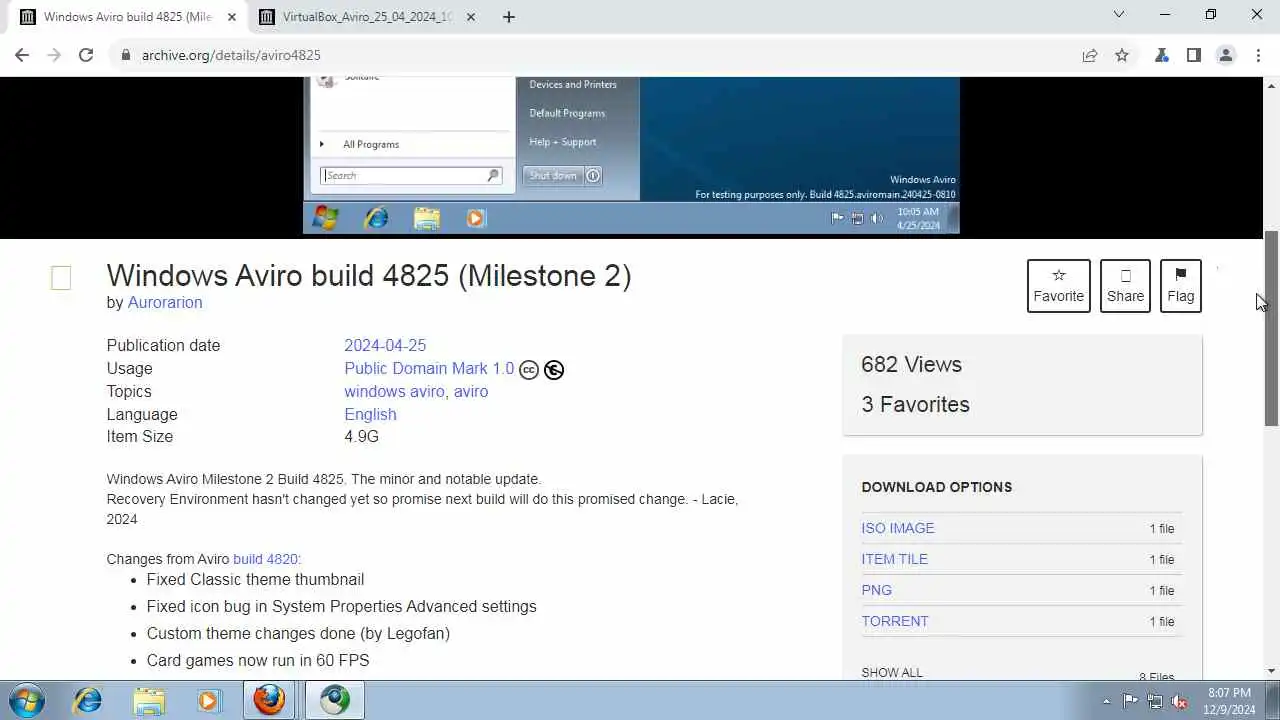Switch to the VirtualBox_Aviro_25_04_2024 tab
This screenshot has height=720, width=1280.
(x=367, y=17)
